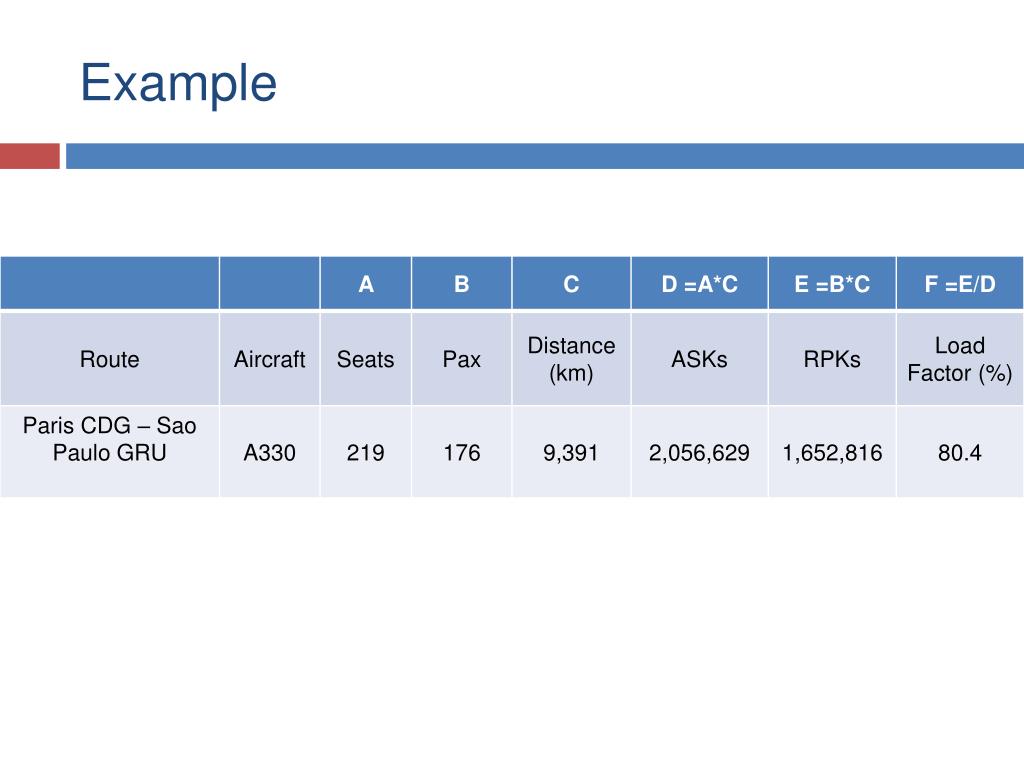Select the "Route" label cell
The height and width of the screenshot is (768, 1024).
coord(110,359)
